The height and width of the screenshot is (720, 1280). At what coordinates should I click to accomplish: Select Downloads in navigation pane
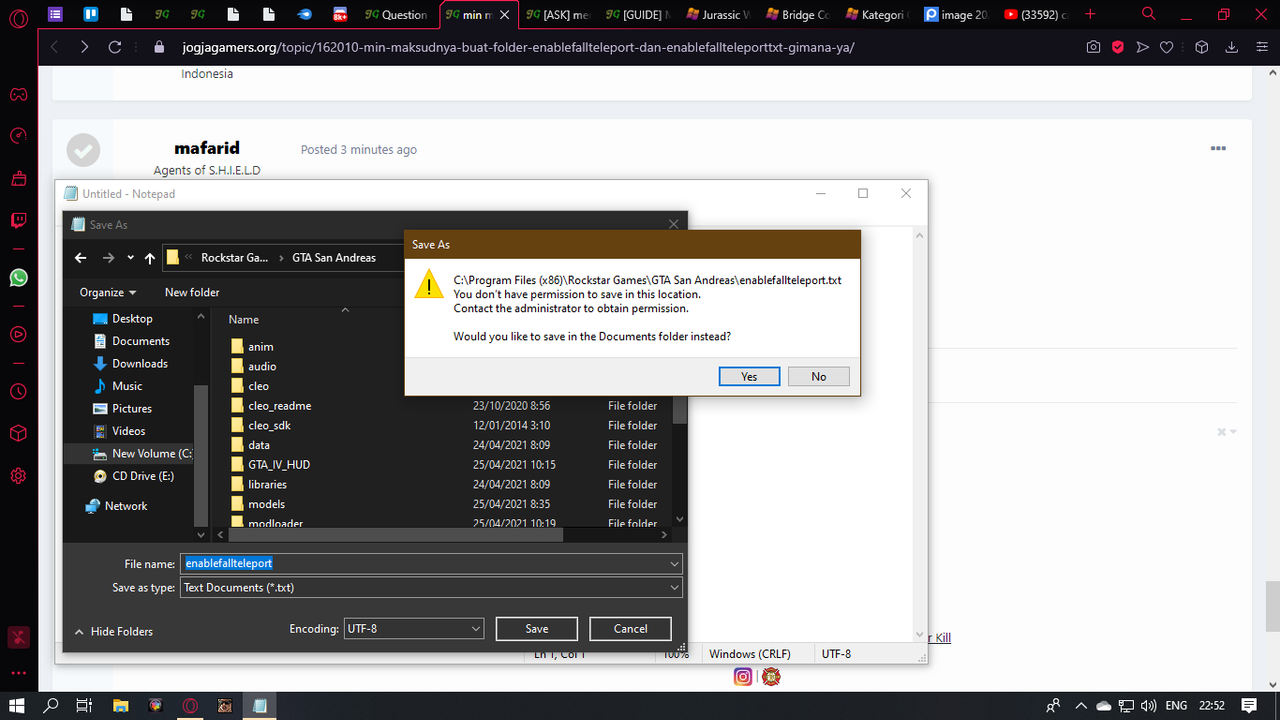coord(140,364)
